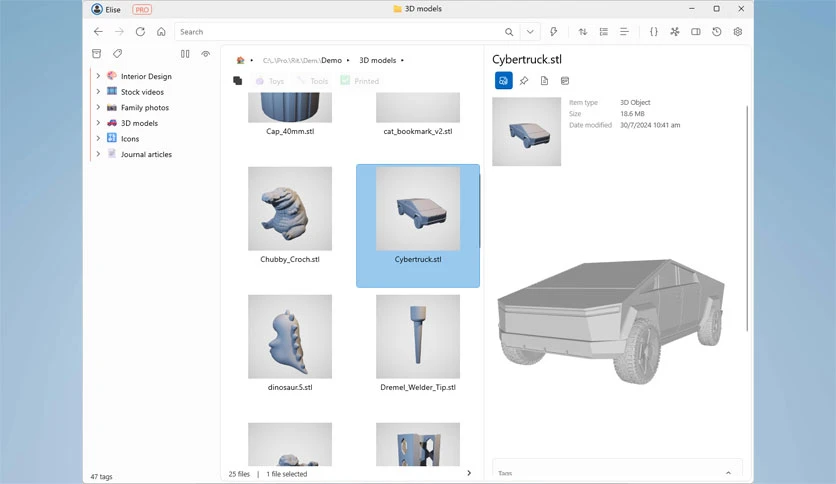The height and width of the screenshot is (484, 836).
Task: Select the Cap_40mm.stl file
Action: coord(290,114)
